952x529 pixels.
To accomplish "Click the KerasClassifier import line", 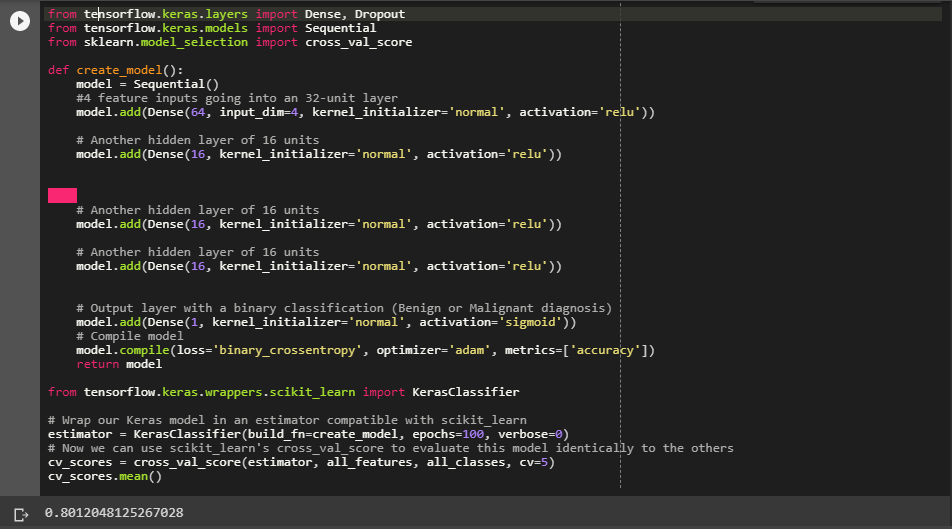I will (284, 392).
